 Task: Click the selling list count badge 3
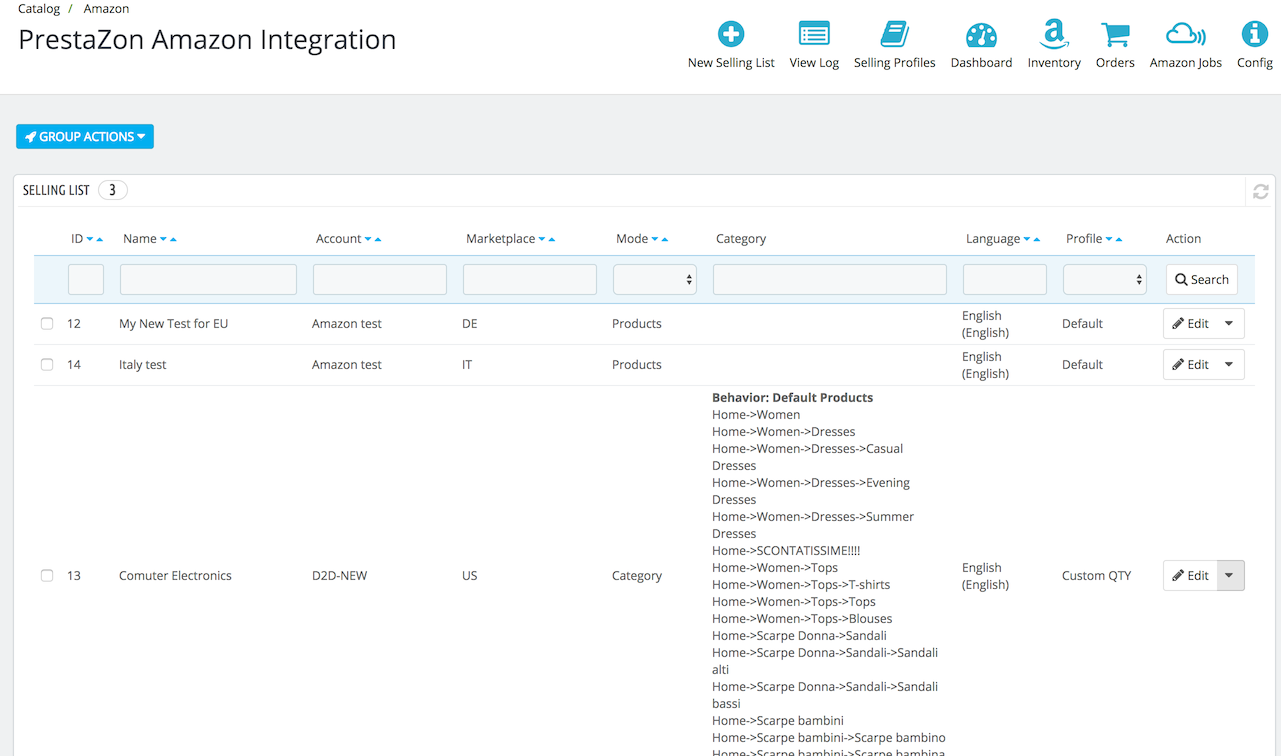[113, 190]
